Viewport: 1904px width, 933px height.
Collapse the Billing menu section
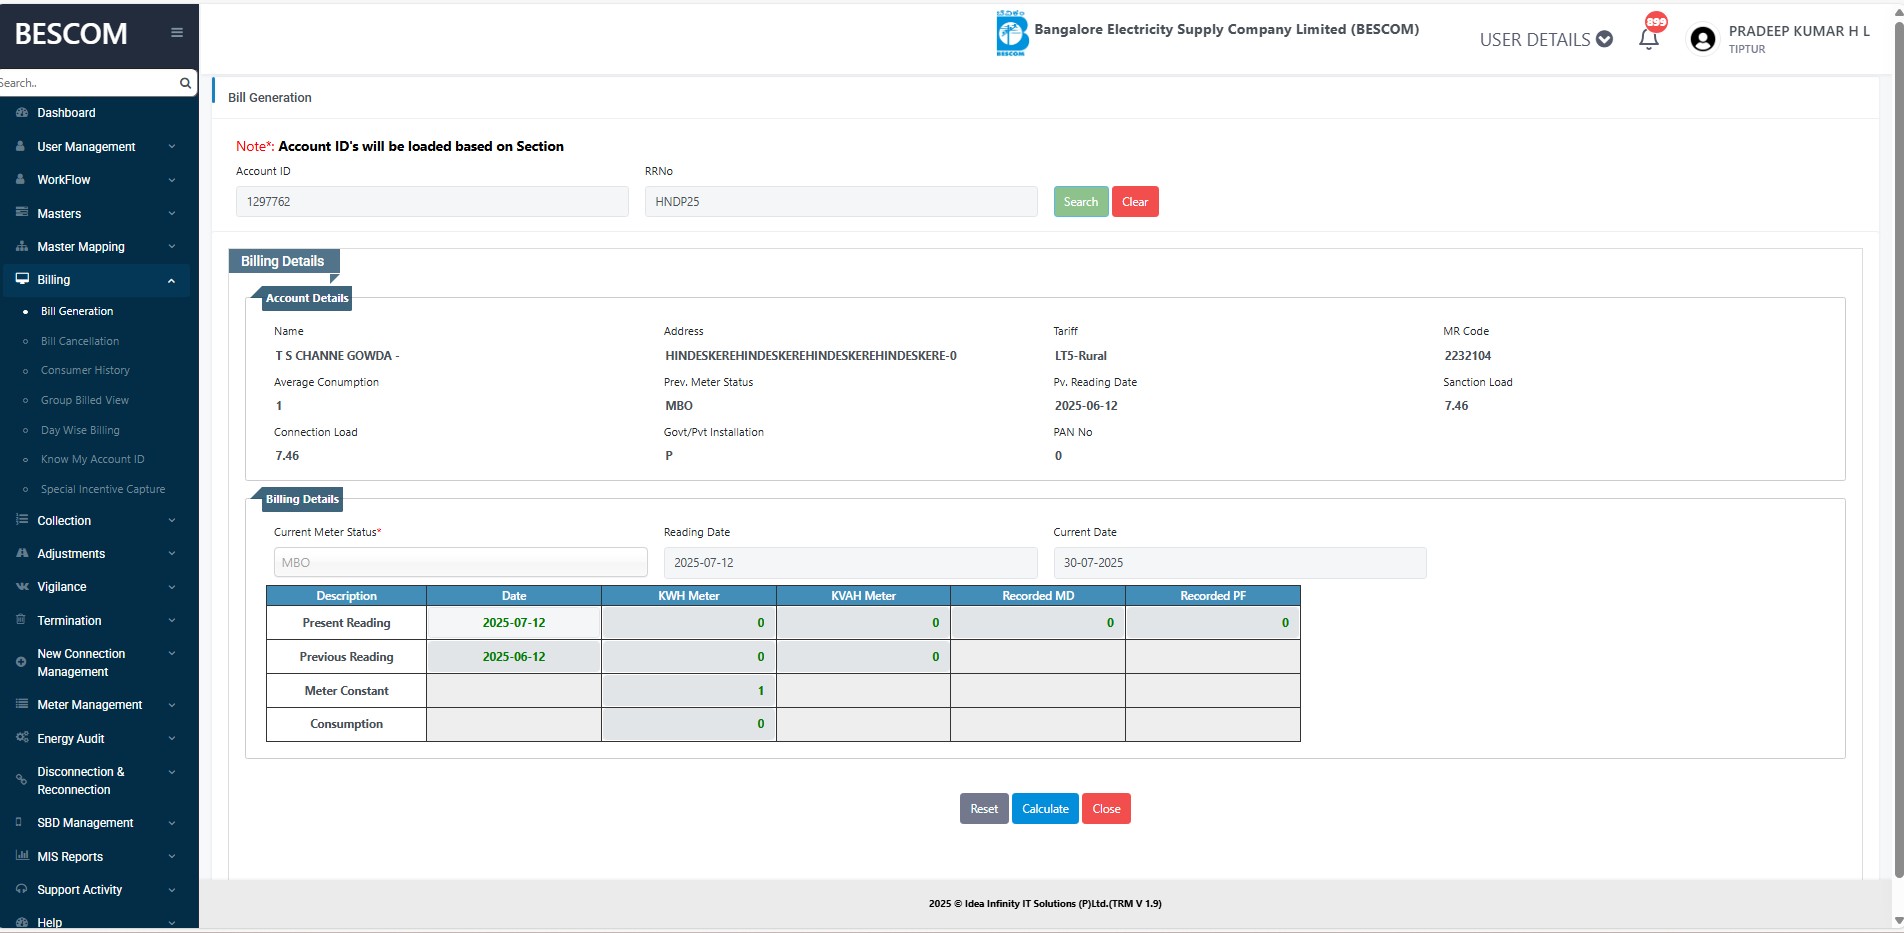(x=171, y=281)
